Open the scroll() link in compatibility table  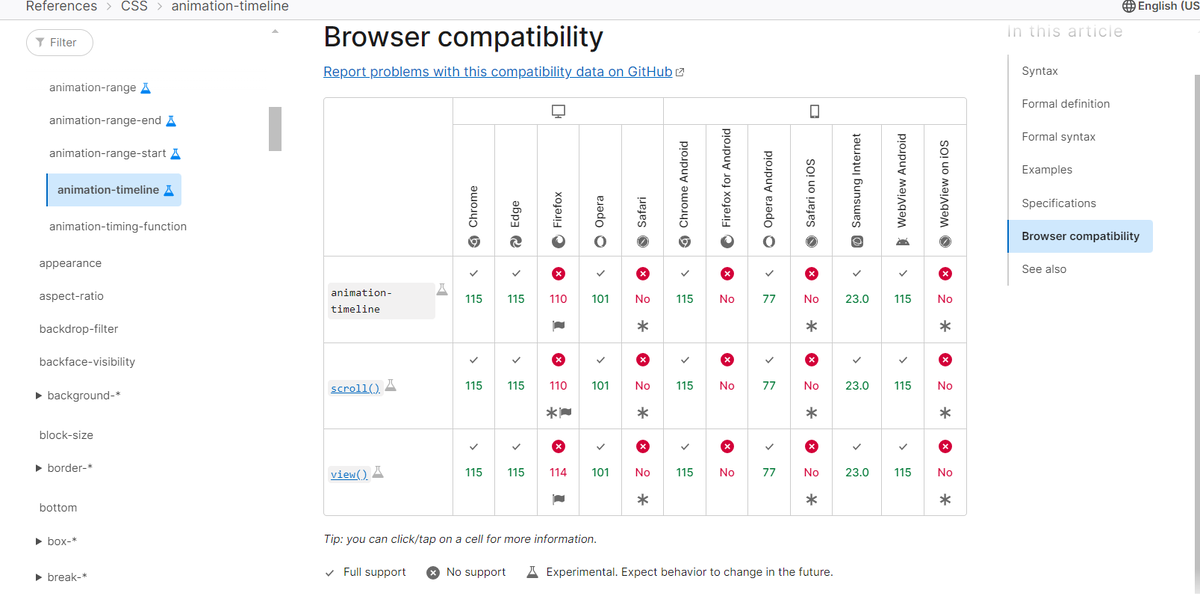(355, 388)
